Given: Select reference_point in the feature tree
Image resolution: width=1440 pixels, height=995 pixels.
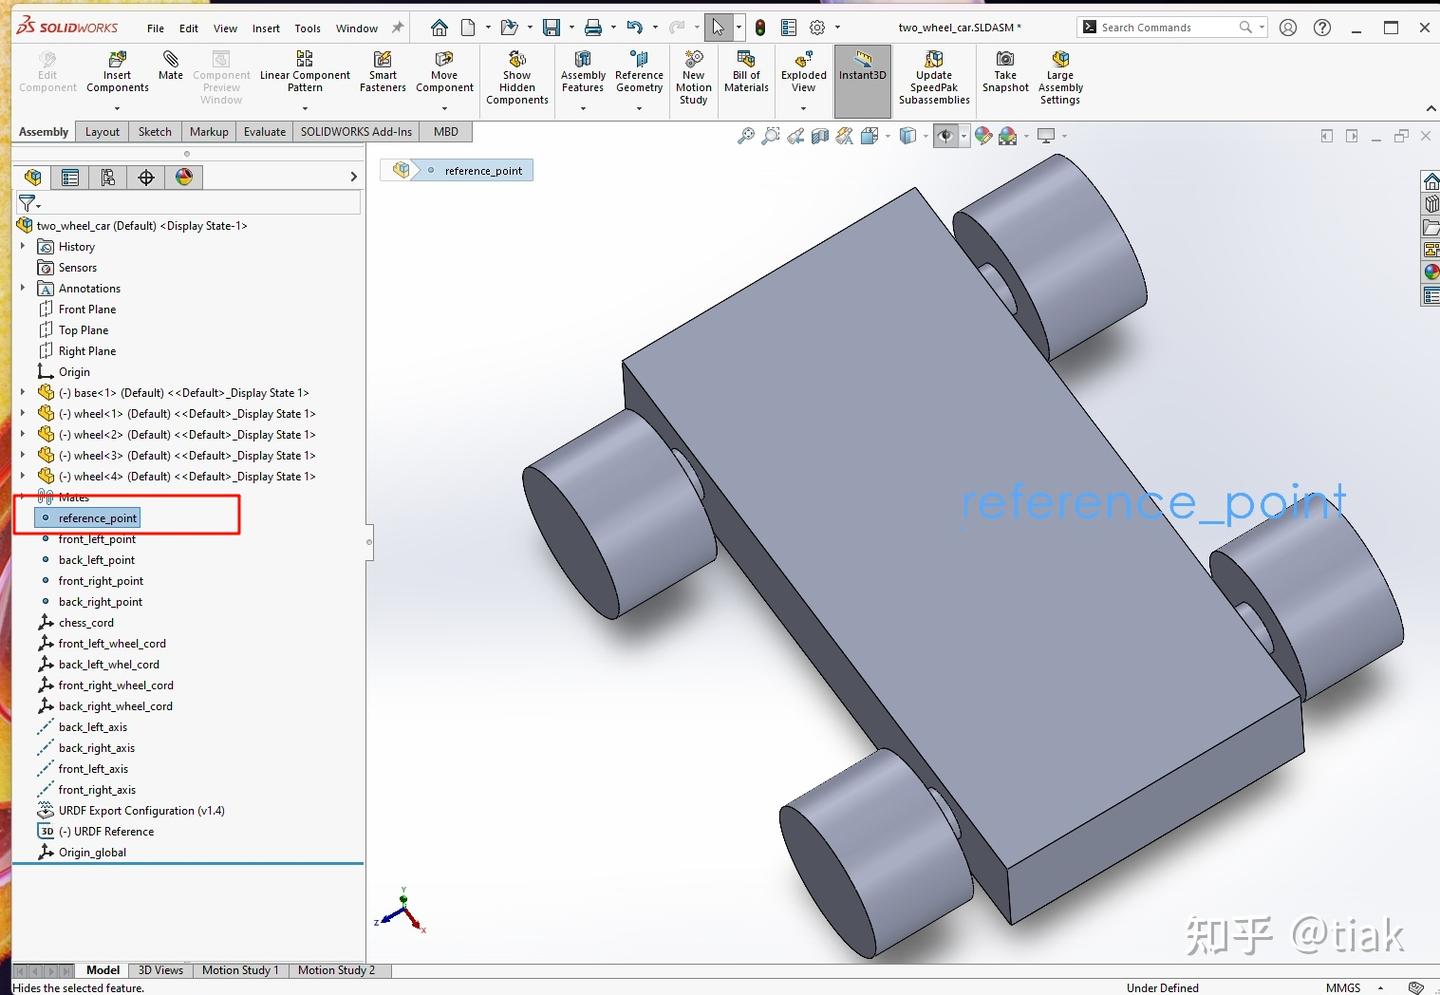Looking at the screenshot, I should click(97, 518).
